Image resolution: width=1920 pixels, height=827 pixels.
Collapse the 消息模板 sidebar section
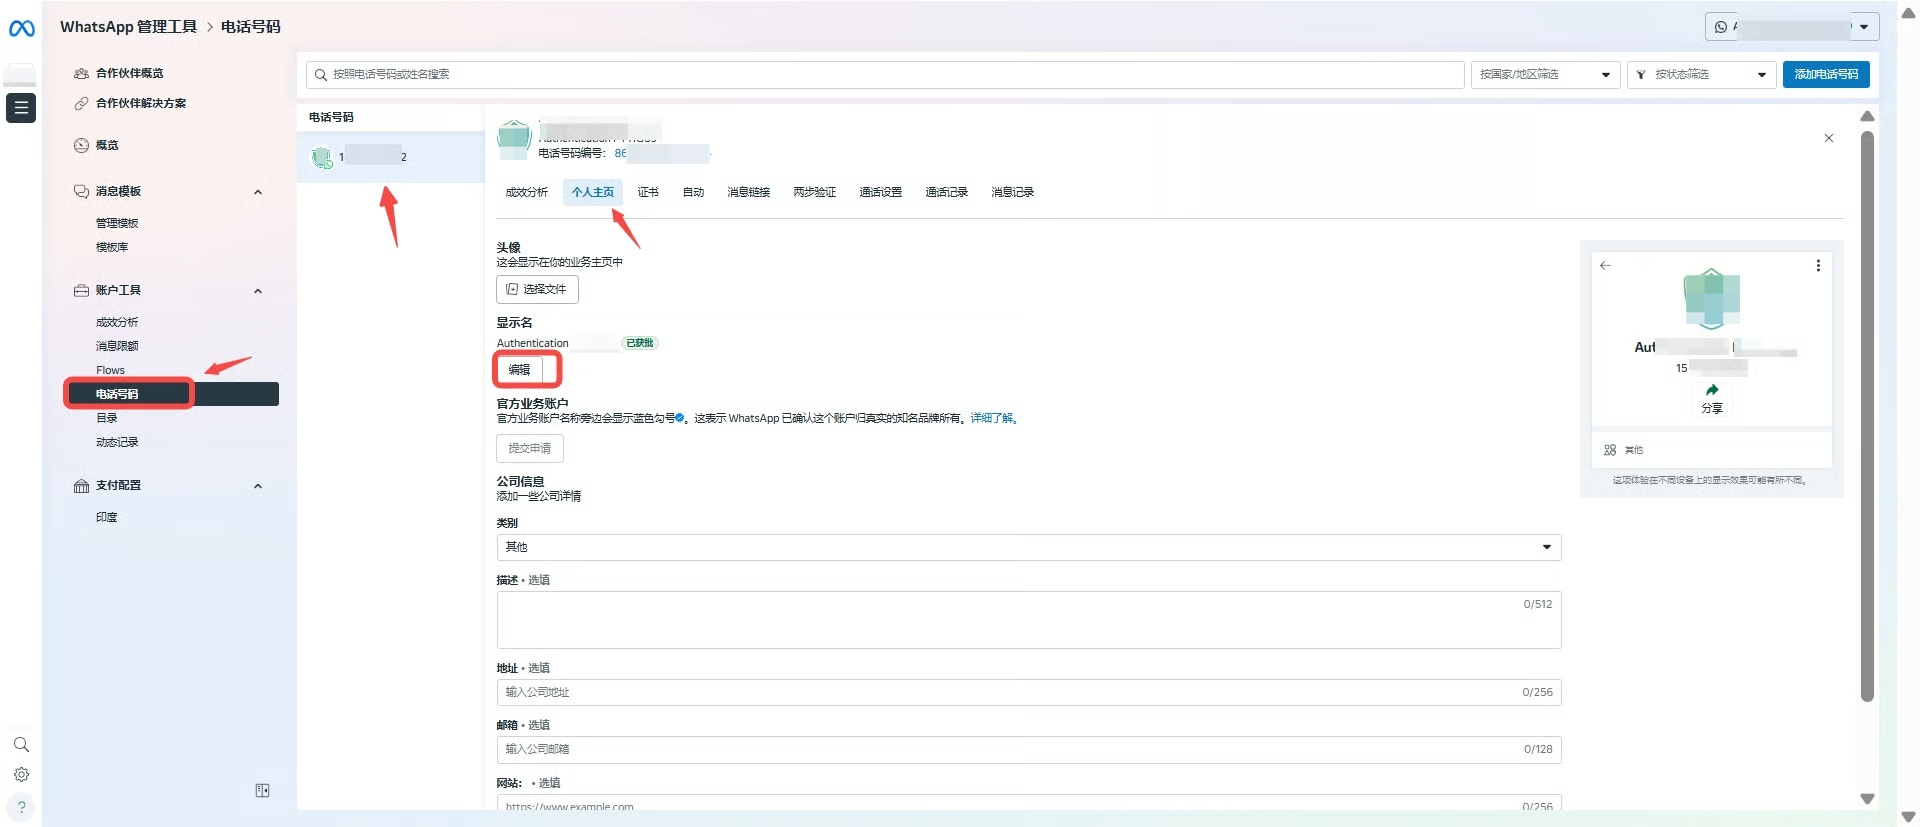coord(258,192)
